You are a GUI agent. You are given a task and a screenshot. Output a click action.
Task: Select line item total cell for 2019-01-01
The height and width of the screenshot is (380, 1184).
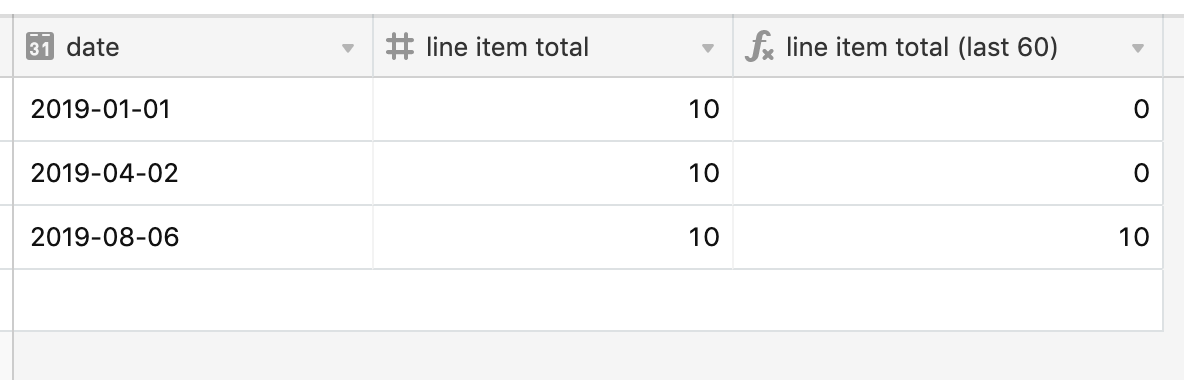pyautogui.click(x=553, y=109)
